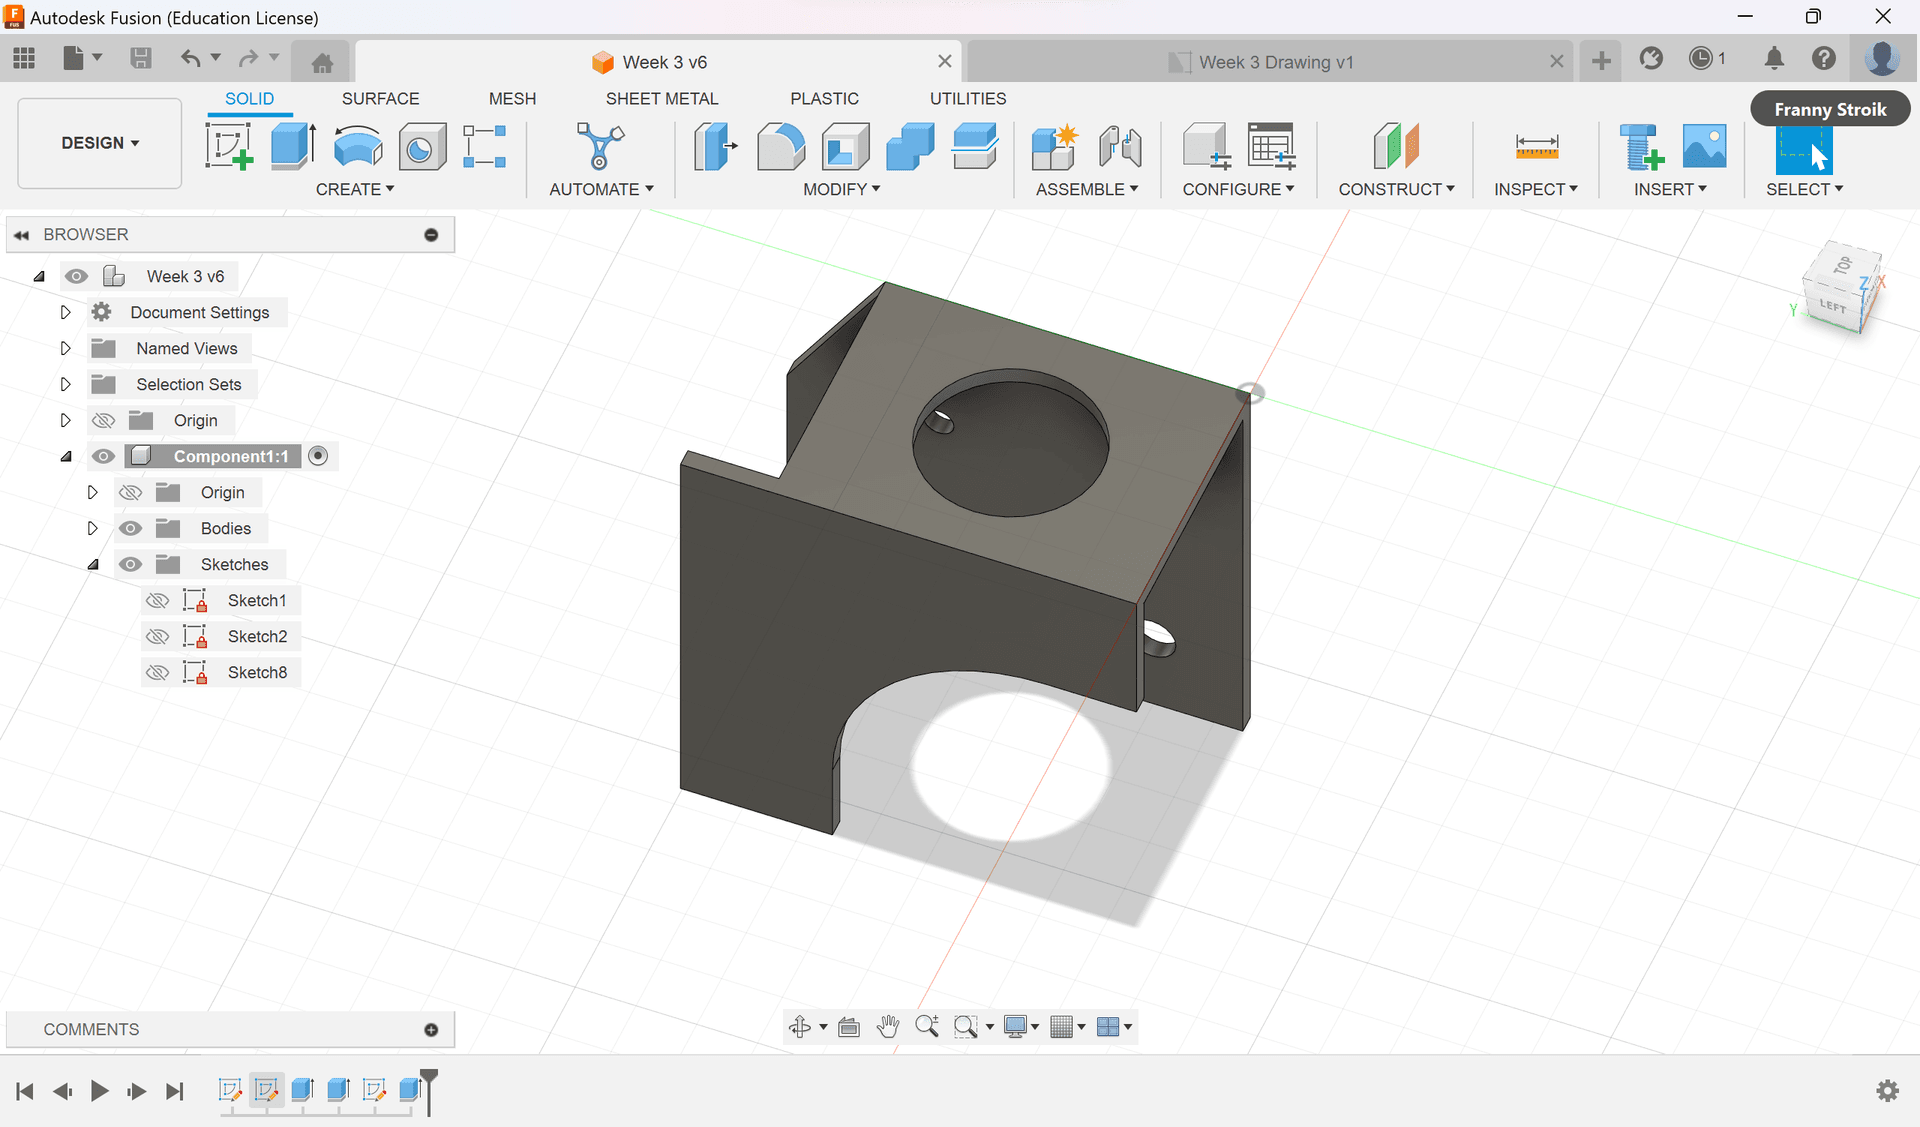This screenshot has width=1920, height=1127.
Task: Switch to the PLASTIC tab
Action: tap(824, 98)
